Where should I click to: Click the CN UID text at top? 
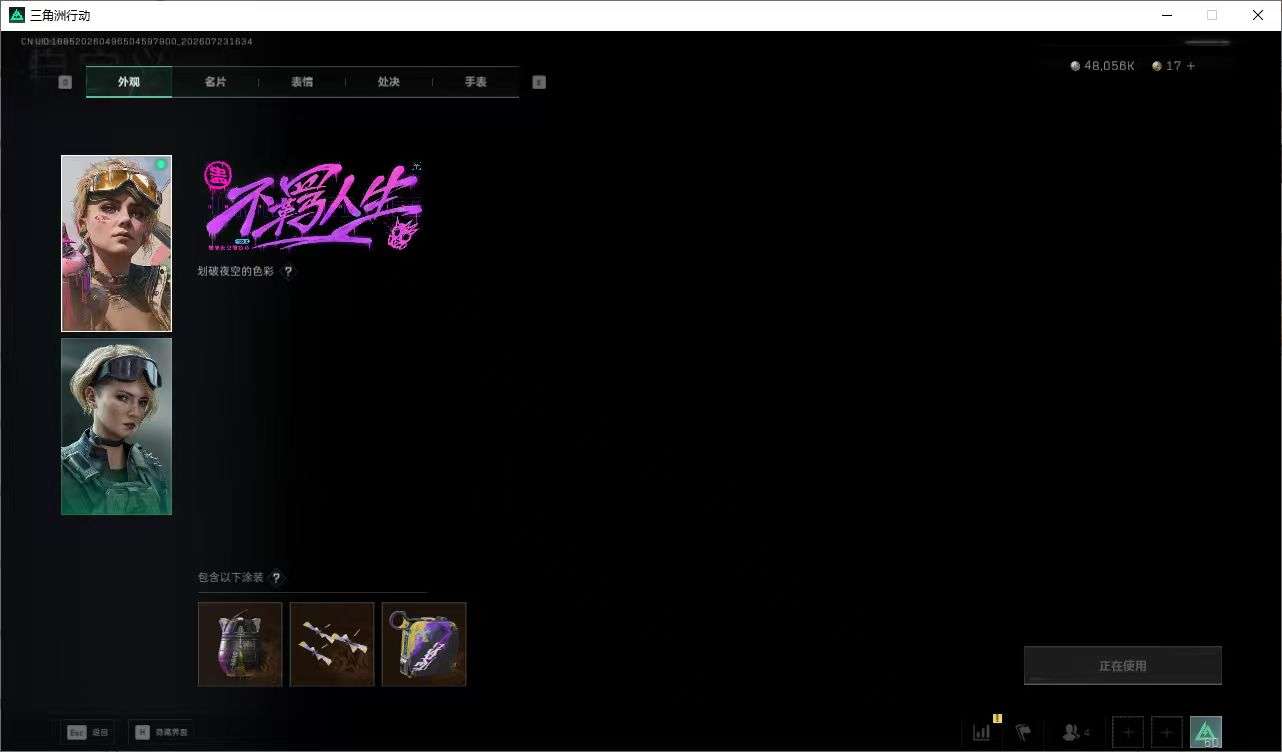[x=137, y=42]
